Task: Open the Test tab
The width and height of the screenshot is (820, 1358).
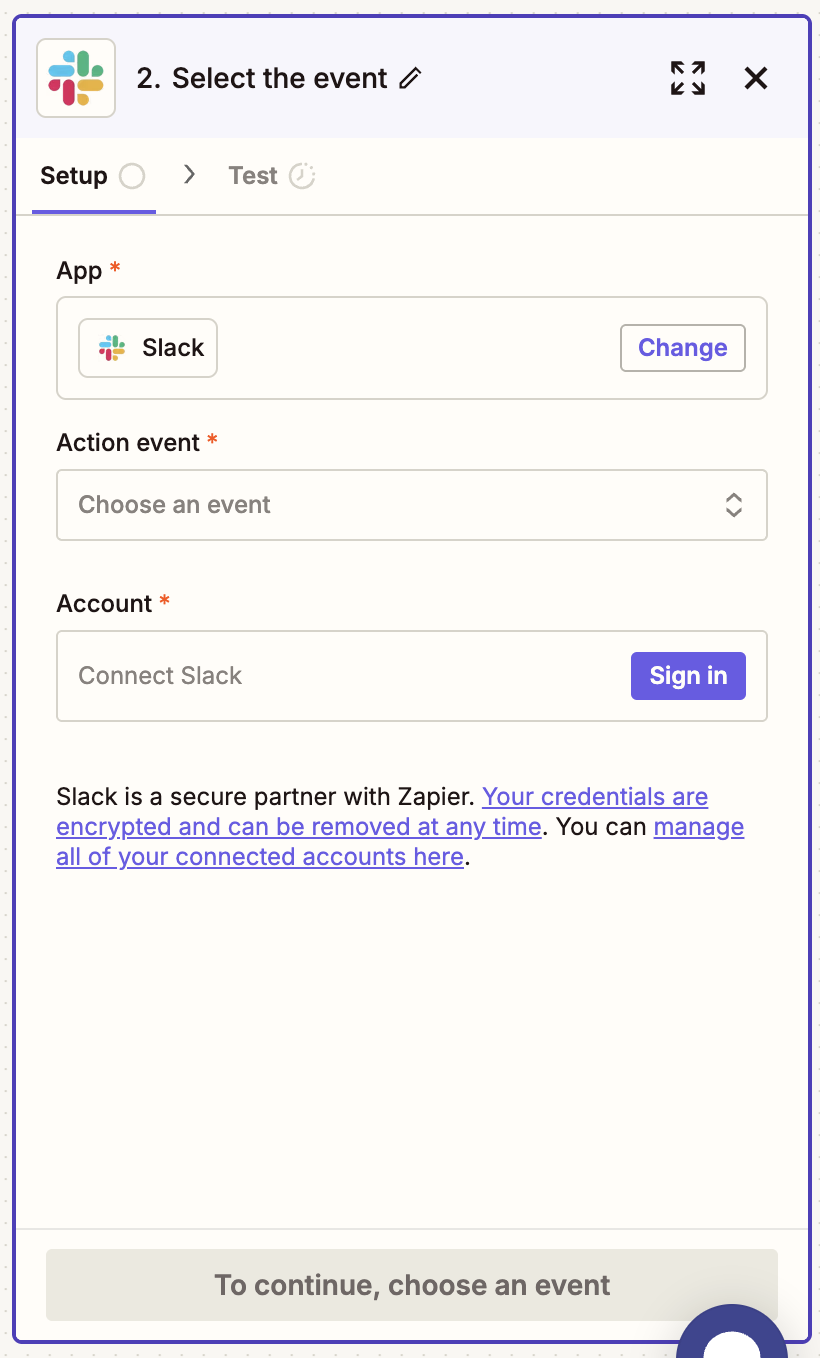Action: point(253,176)
